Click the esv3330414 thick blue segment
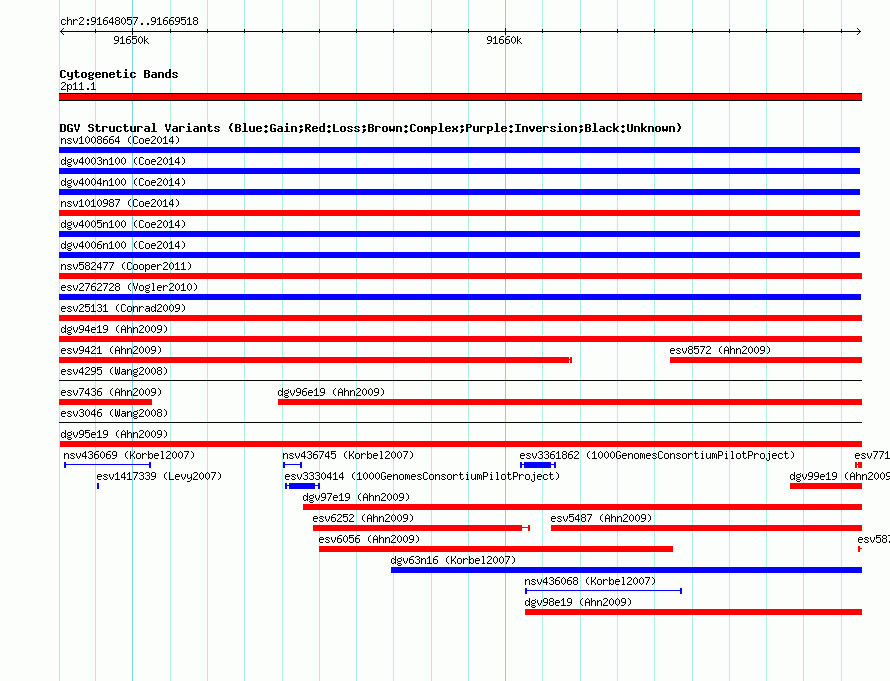Image resolution: width=890 pixels, height=681 pixels. point(302,486)
